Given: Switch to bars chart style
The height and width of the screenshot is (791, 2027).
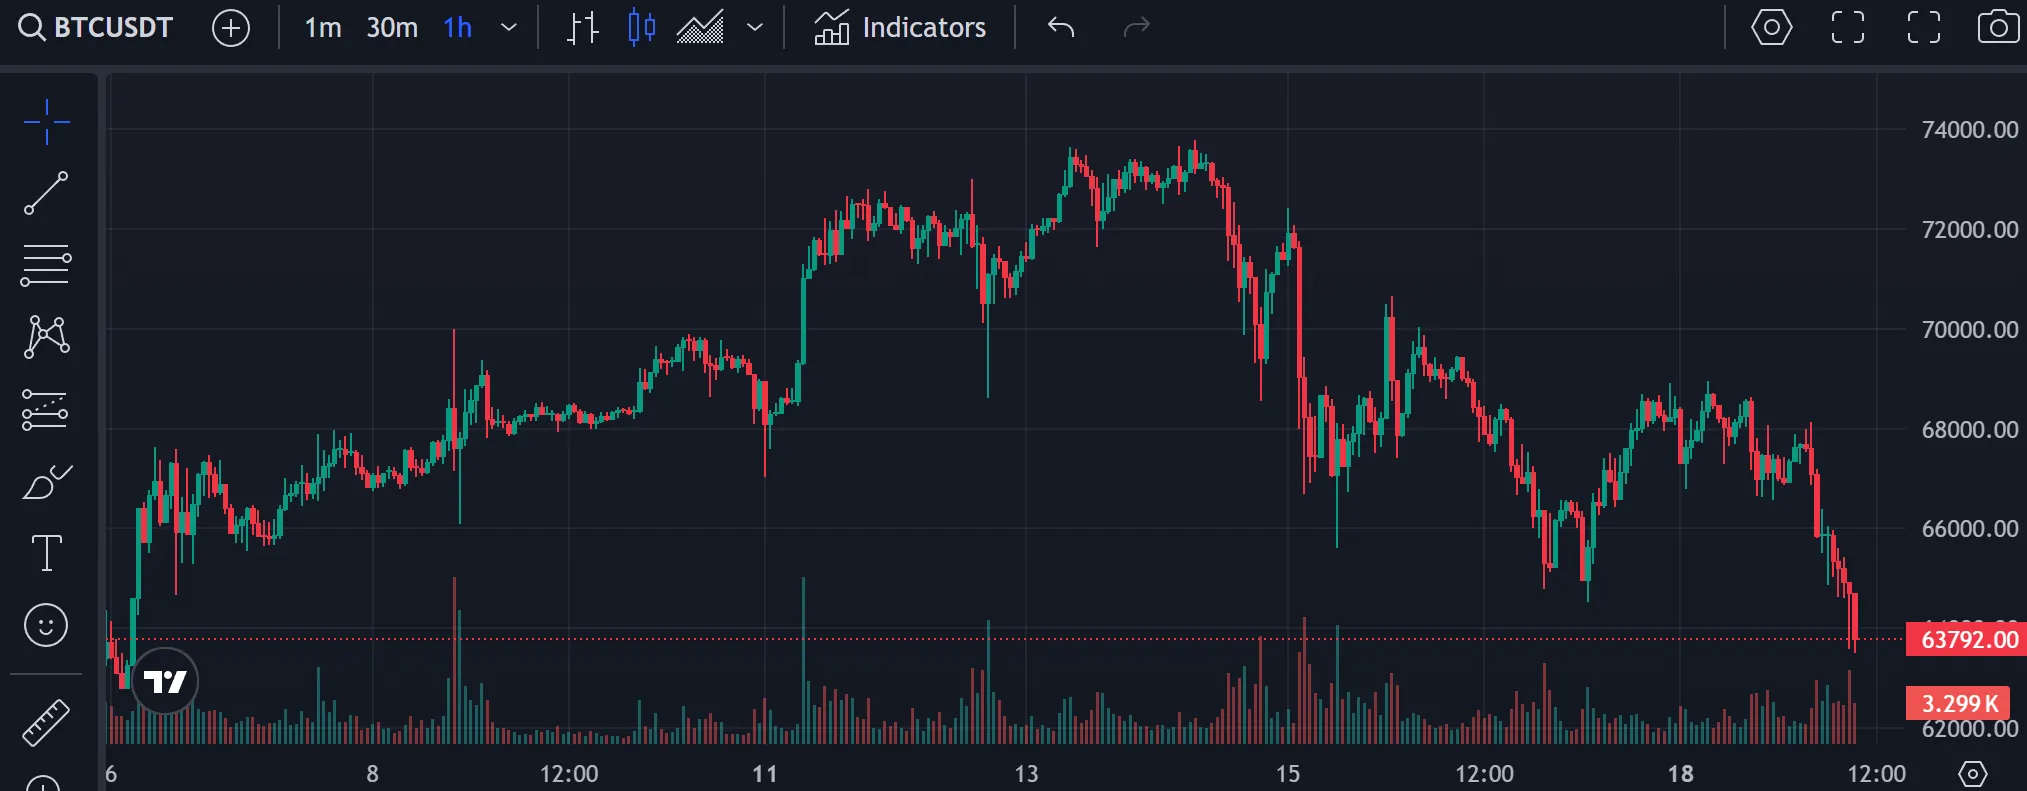Looking at the screenshot, I should point(582,28).
